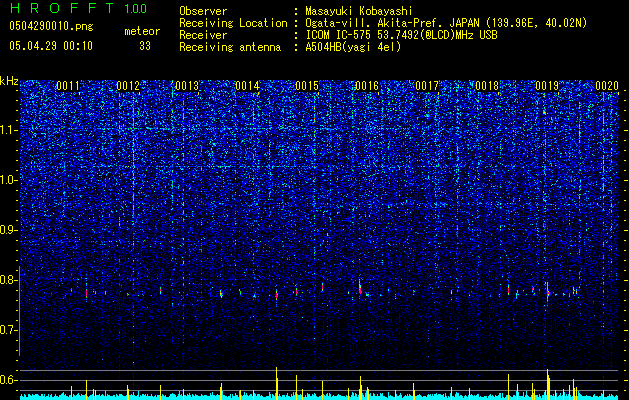
Task: Click the Receiving Location value text
Action: pyautogui.click(x=446, y=23)
